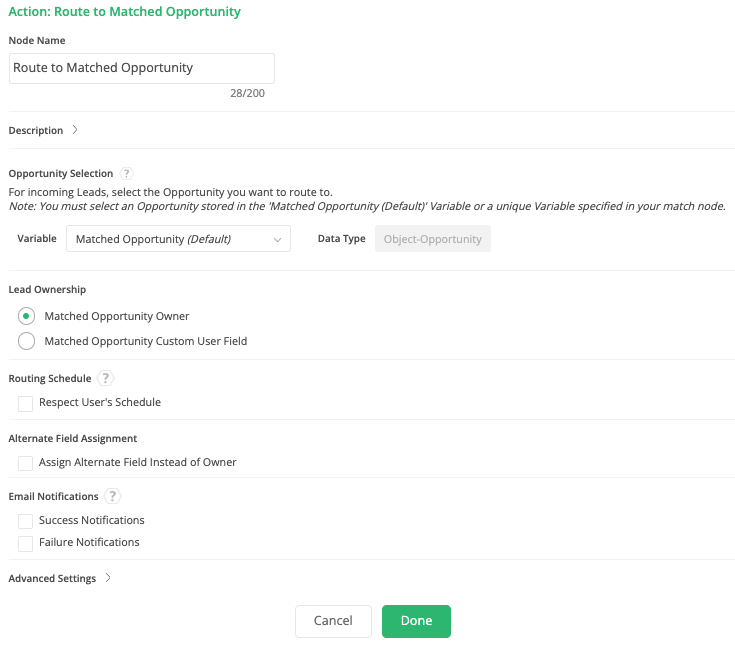Screen dimensions: 735x648
Task: Enable Failure Notifications checkbox
Action: click(x=25, y=543)
